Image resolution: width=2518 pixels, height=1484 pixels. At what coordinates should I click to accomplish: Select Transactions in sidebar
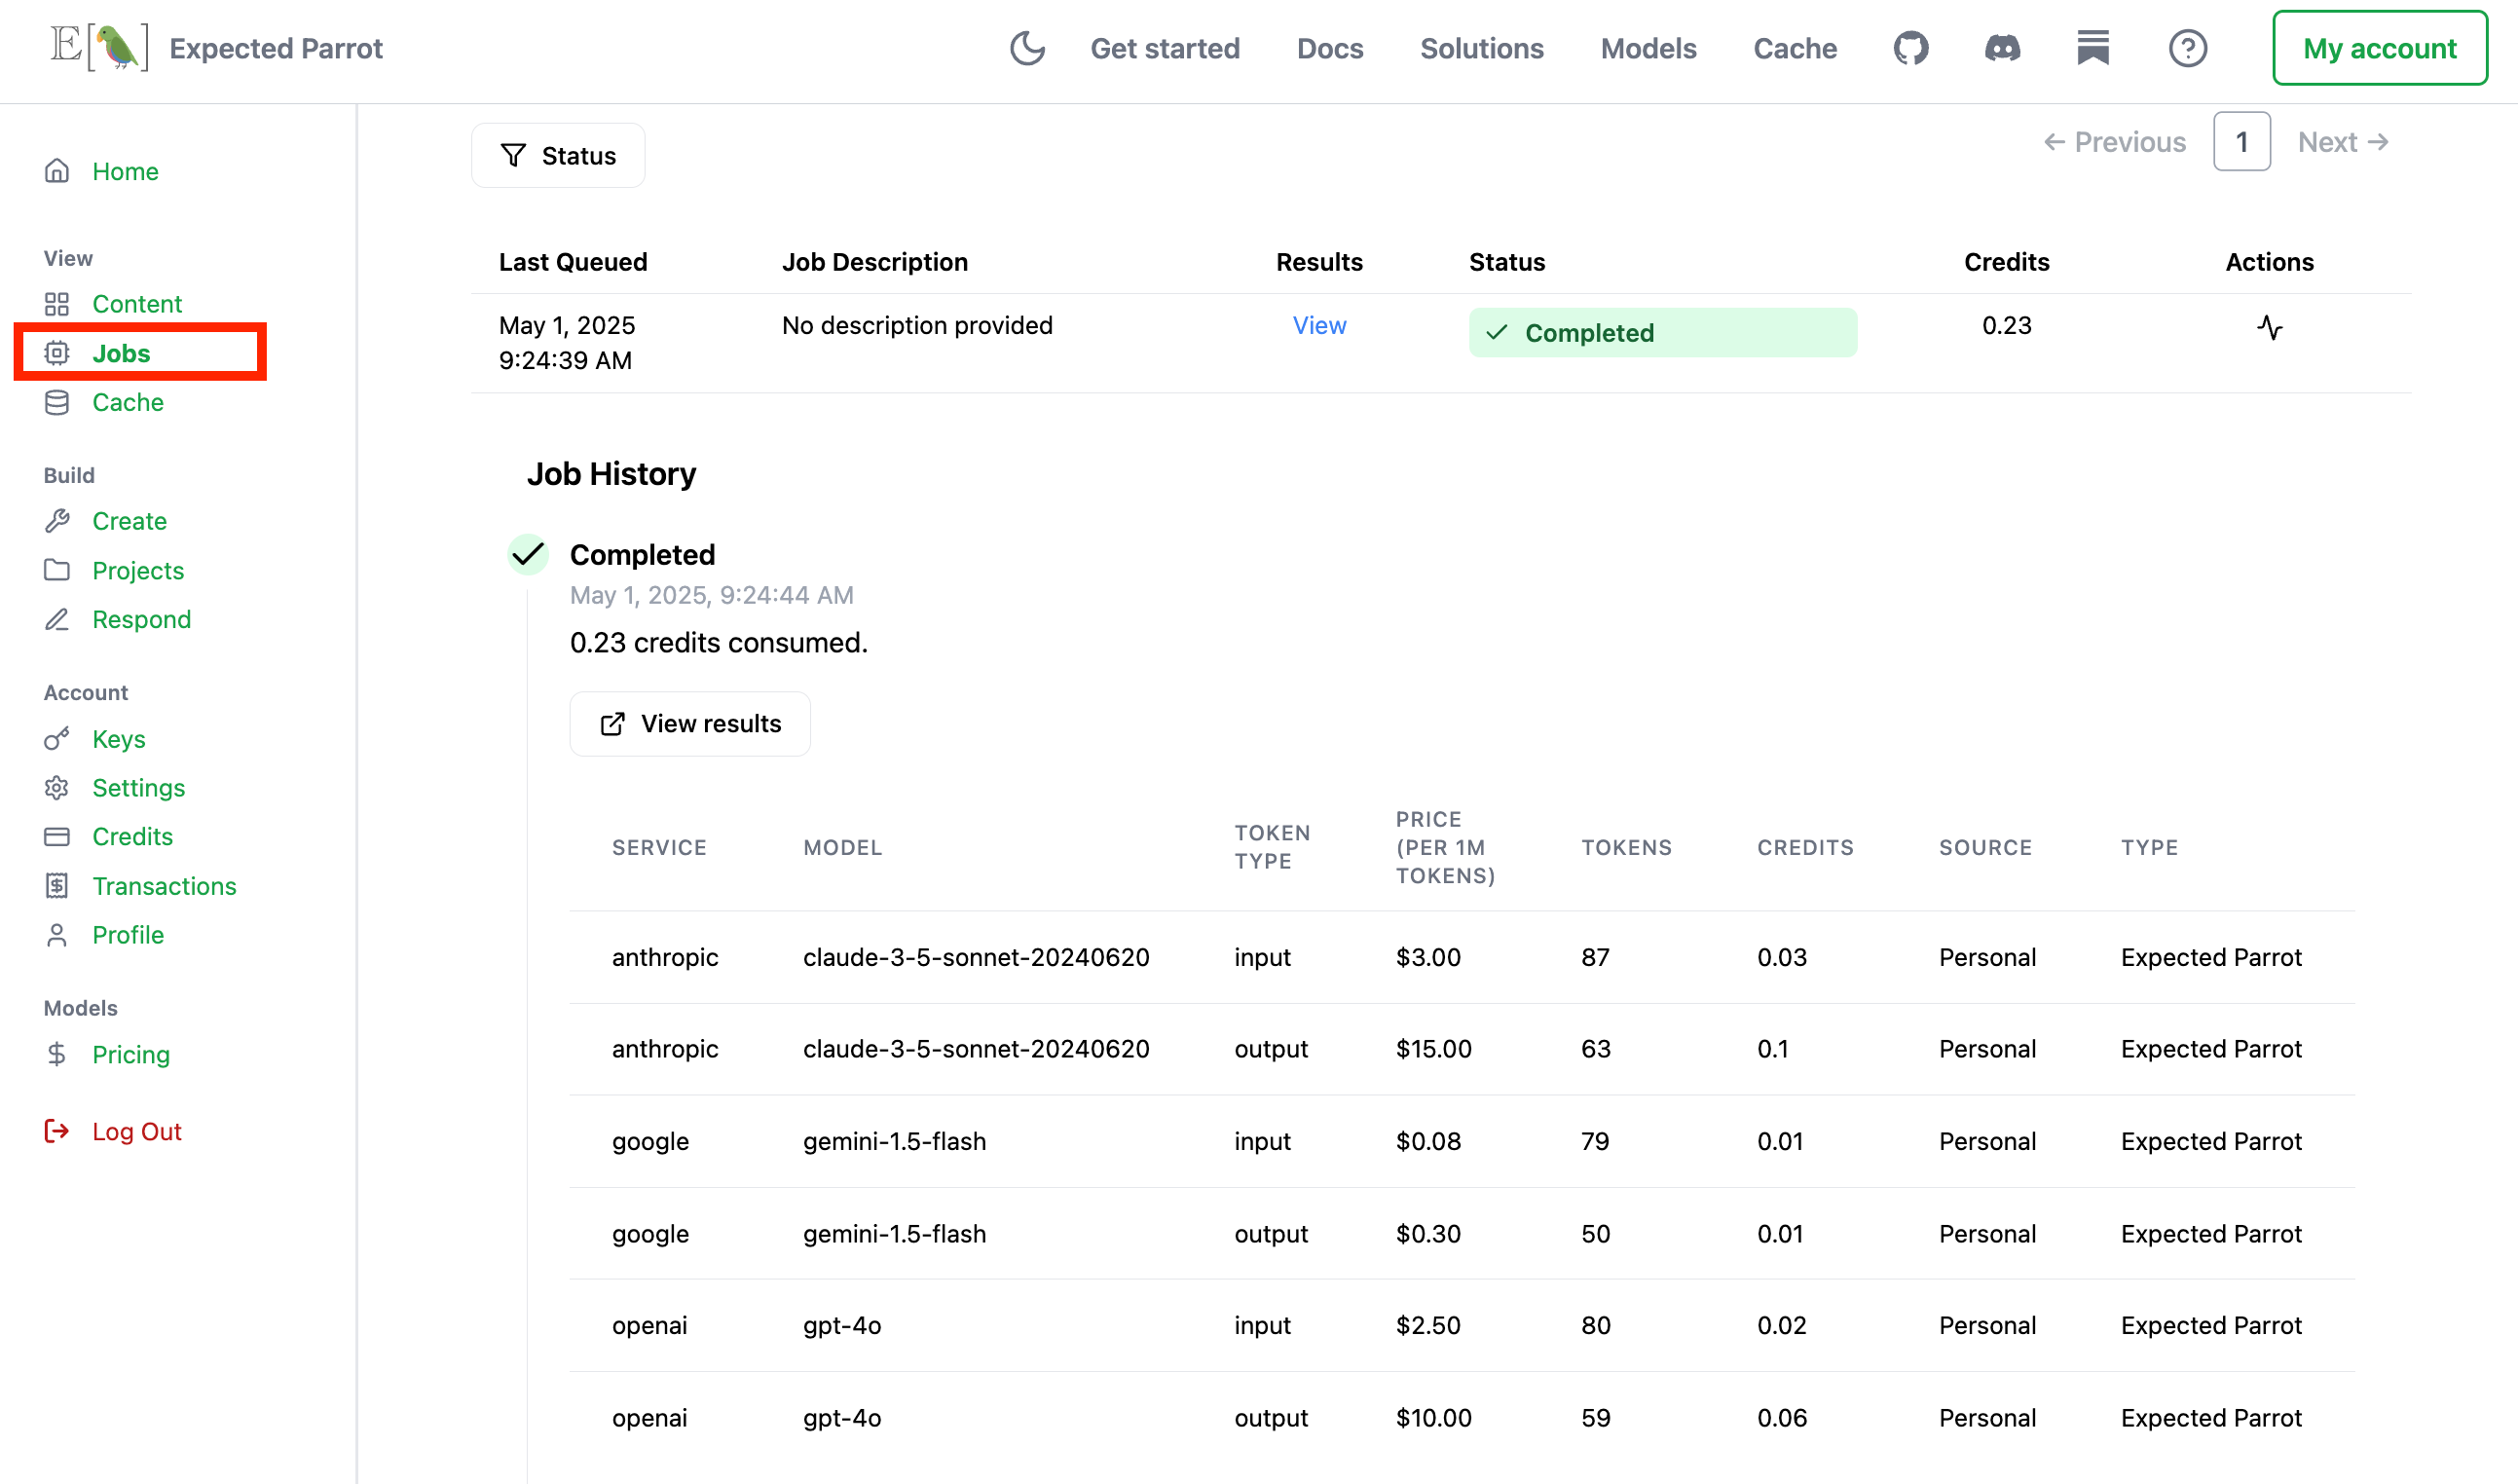pyautogui.click(x=163, y=886)
